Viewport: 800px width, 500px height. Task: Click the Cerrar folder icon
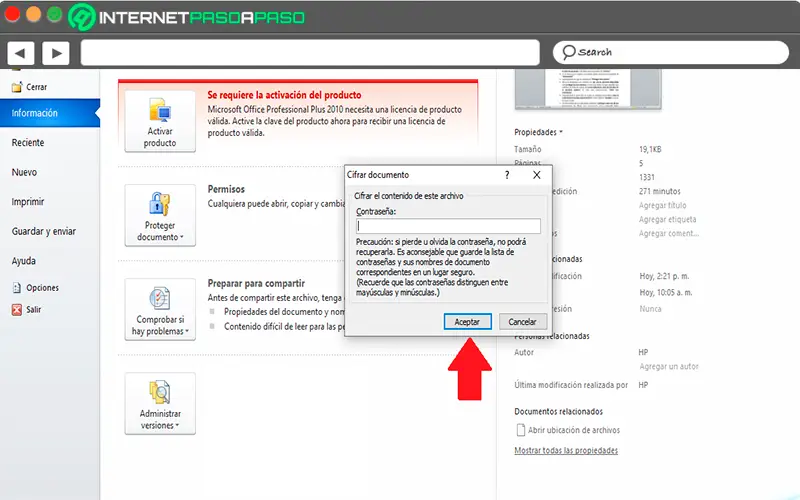pos(17,87)
